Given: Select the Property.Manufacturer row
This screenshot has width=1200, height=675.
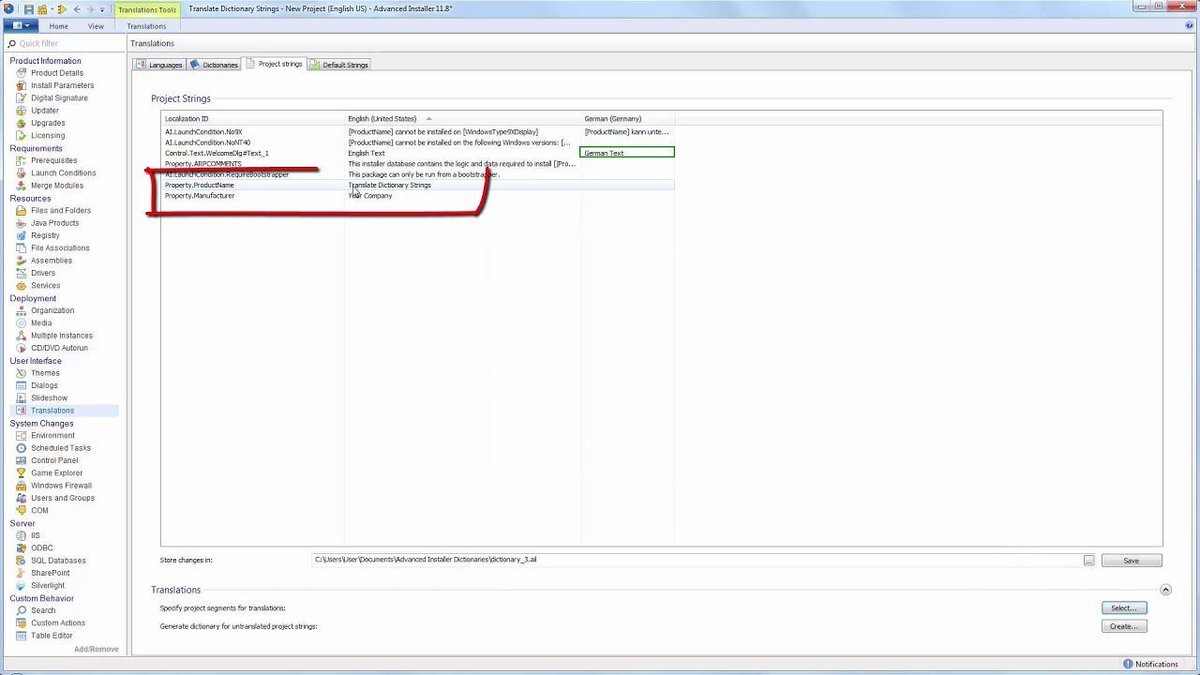Looking at the screenshot, I should (418, 196).
